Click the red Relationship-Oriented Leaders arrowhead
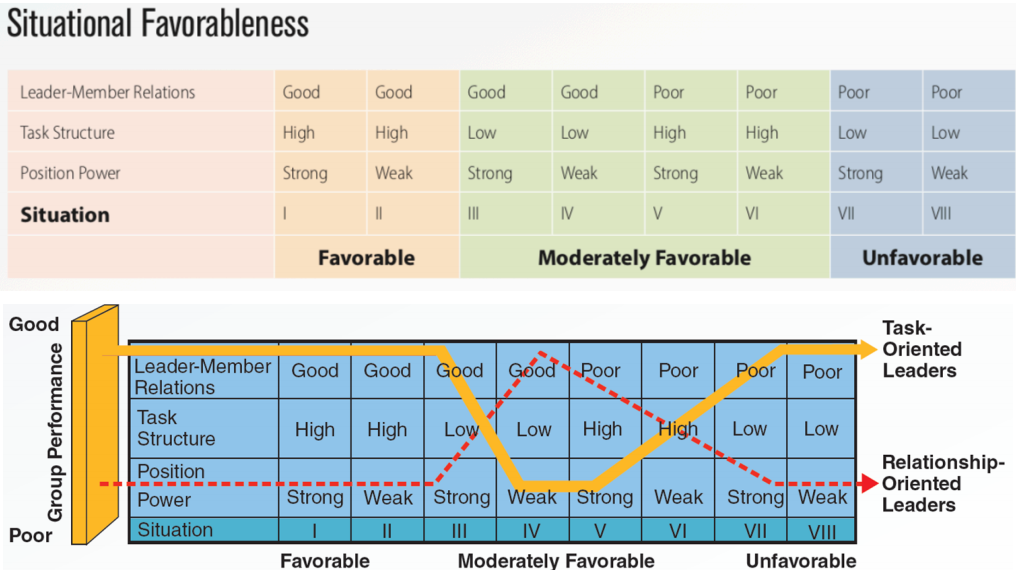Screen dimensions: 1016x570 (869, 483)
